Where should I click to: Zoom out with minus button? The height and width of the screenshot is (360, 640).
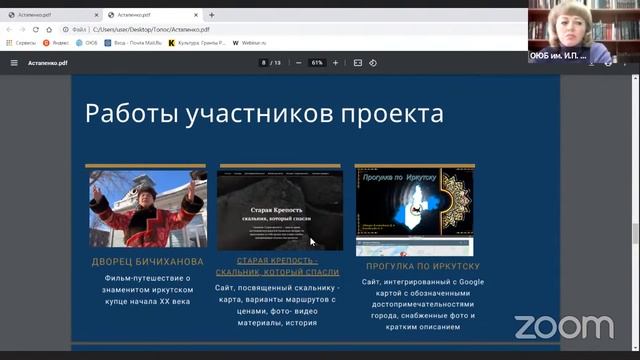[x=298, y=63]
